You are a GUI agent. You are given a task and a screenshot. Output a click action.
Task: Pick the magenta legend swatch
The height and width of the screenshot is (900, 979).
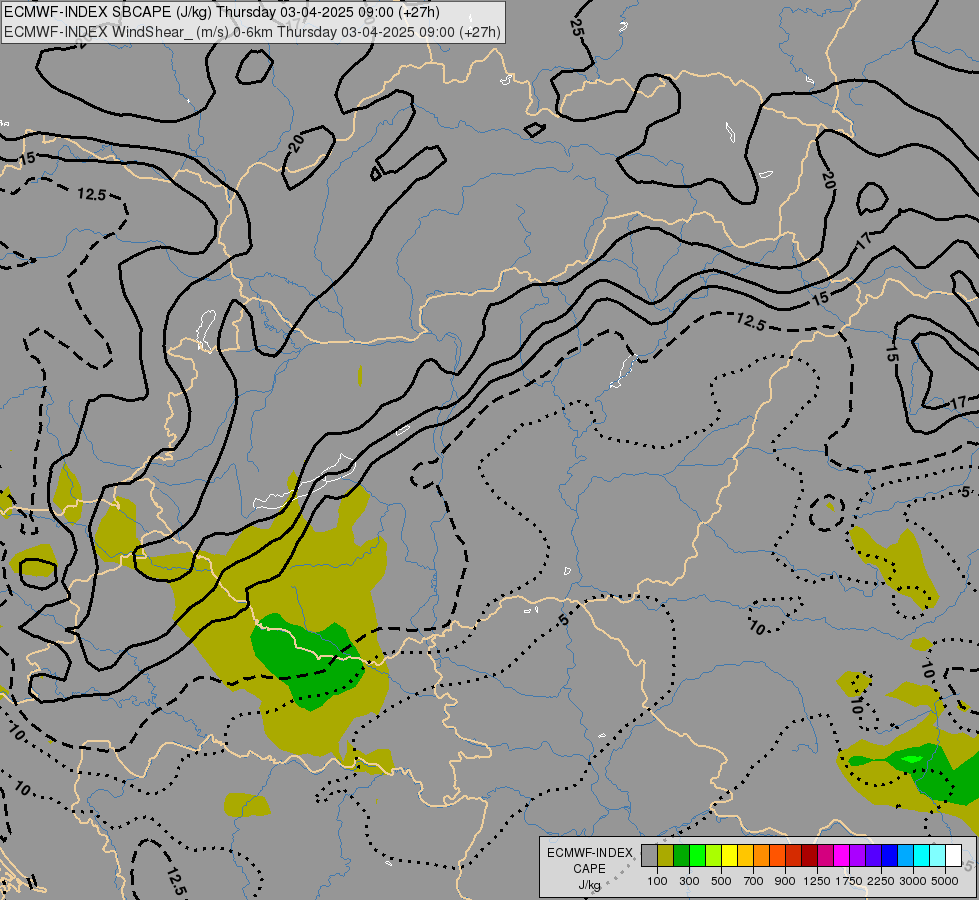pyautogui.click(x=841, y=855)
